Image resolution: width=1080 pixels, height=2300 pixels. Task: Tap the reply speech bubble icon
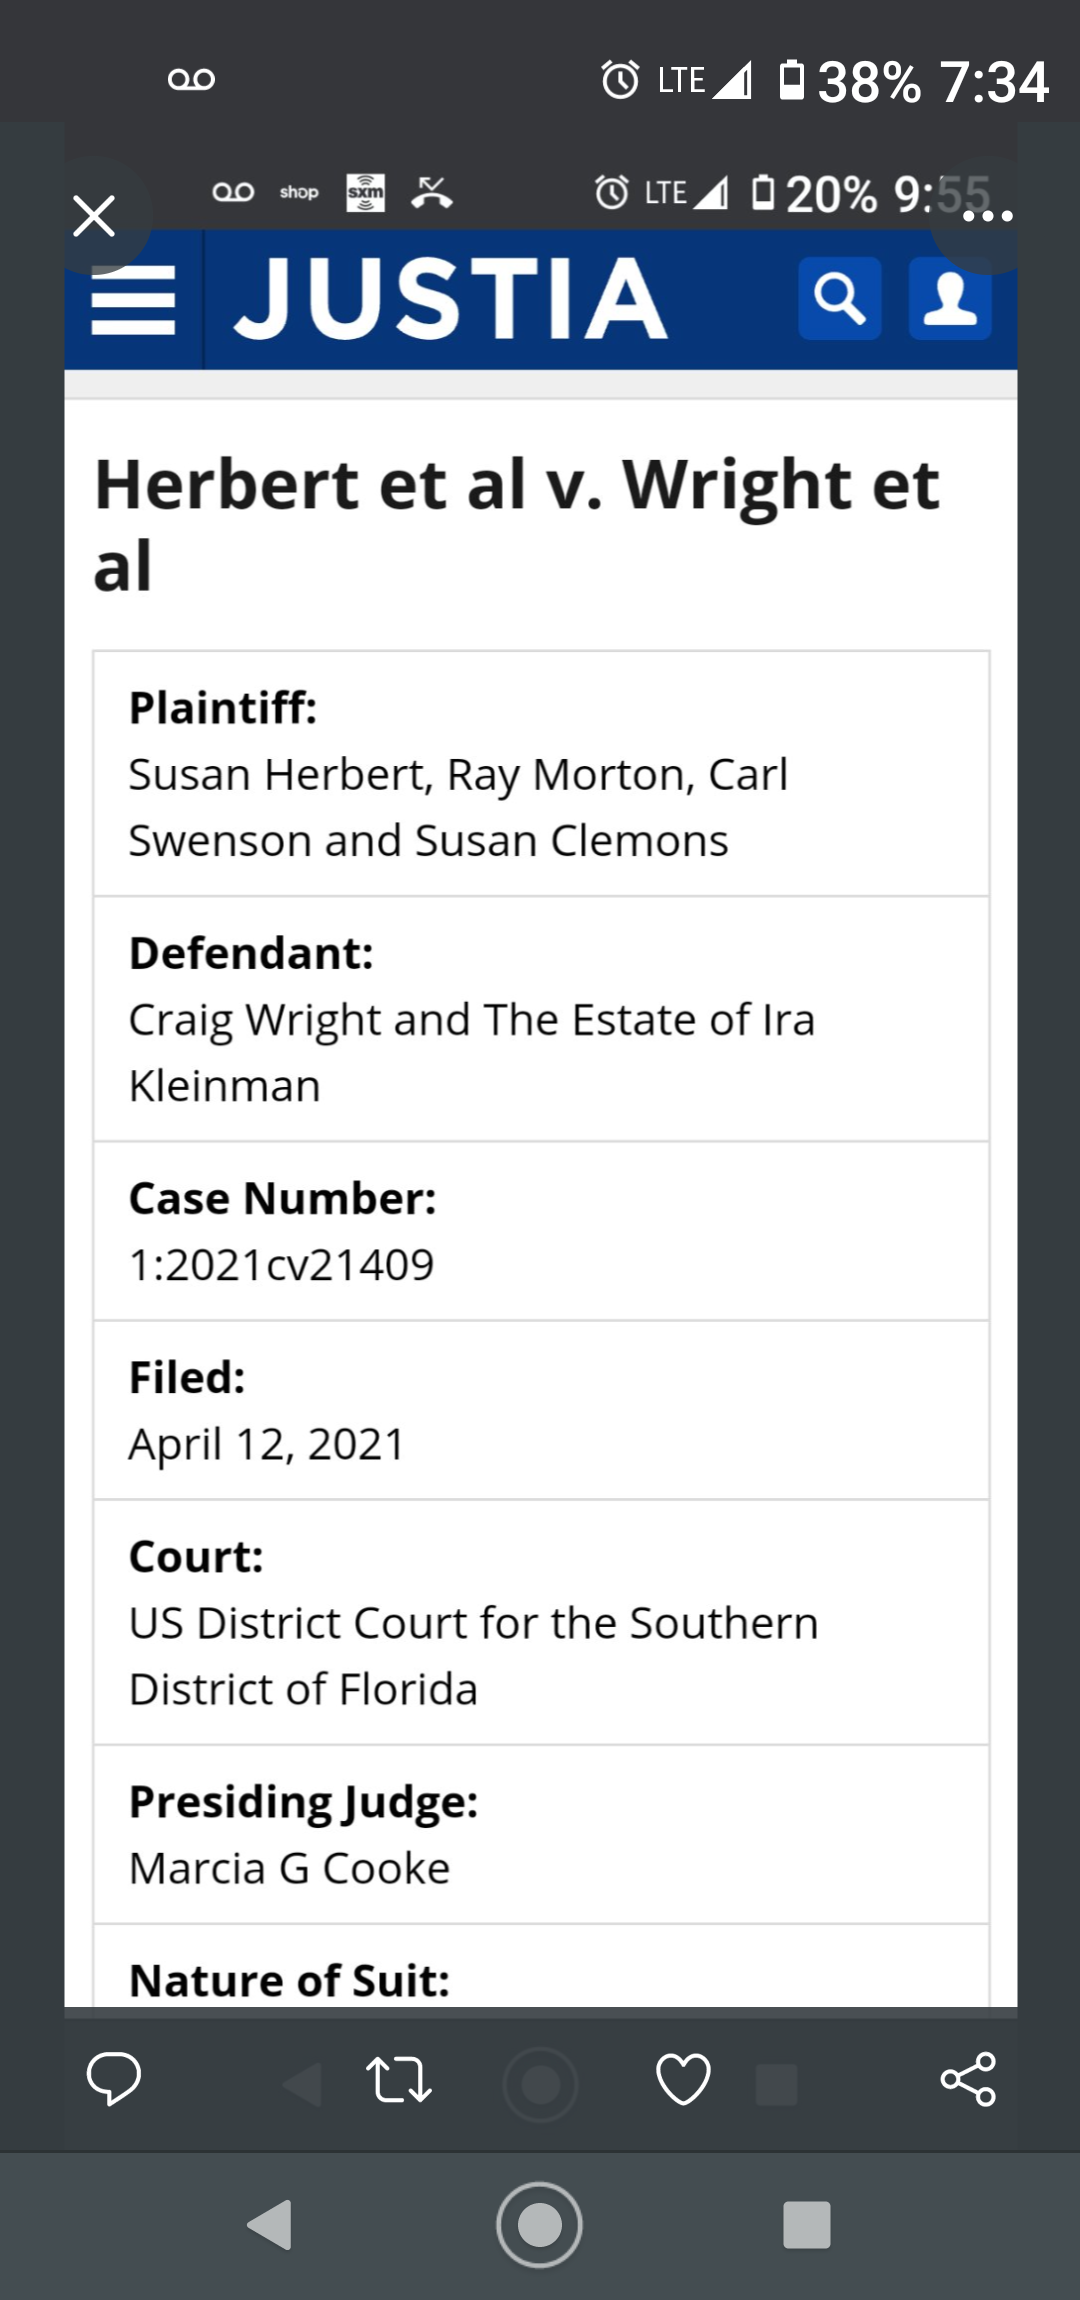pos(113,2078)
